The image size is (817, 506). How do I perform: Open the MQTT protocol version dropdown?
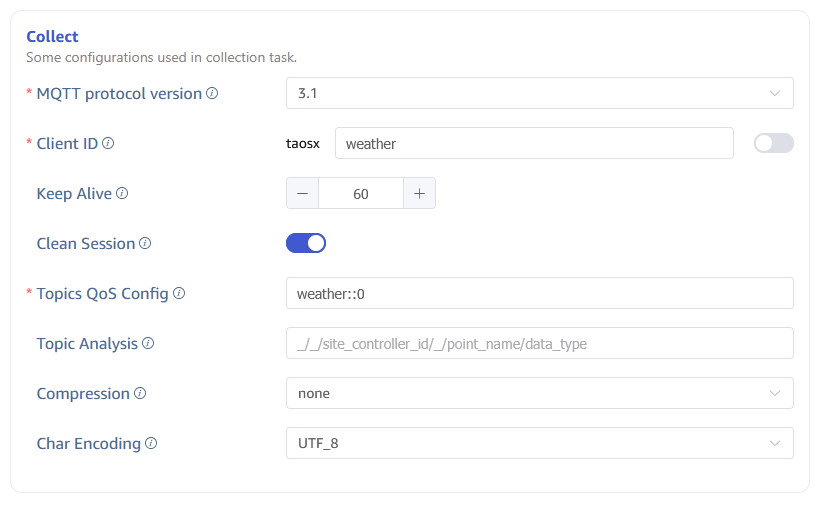pos(539,93)
